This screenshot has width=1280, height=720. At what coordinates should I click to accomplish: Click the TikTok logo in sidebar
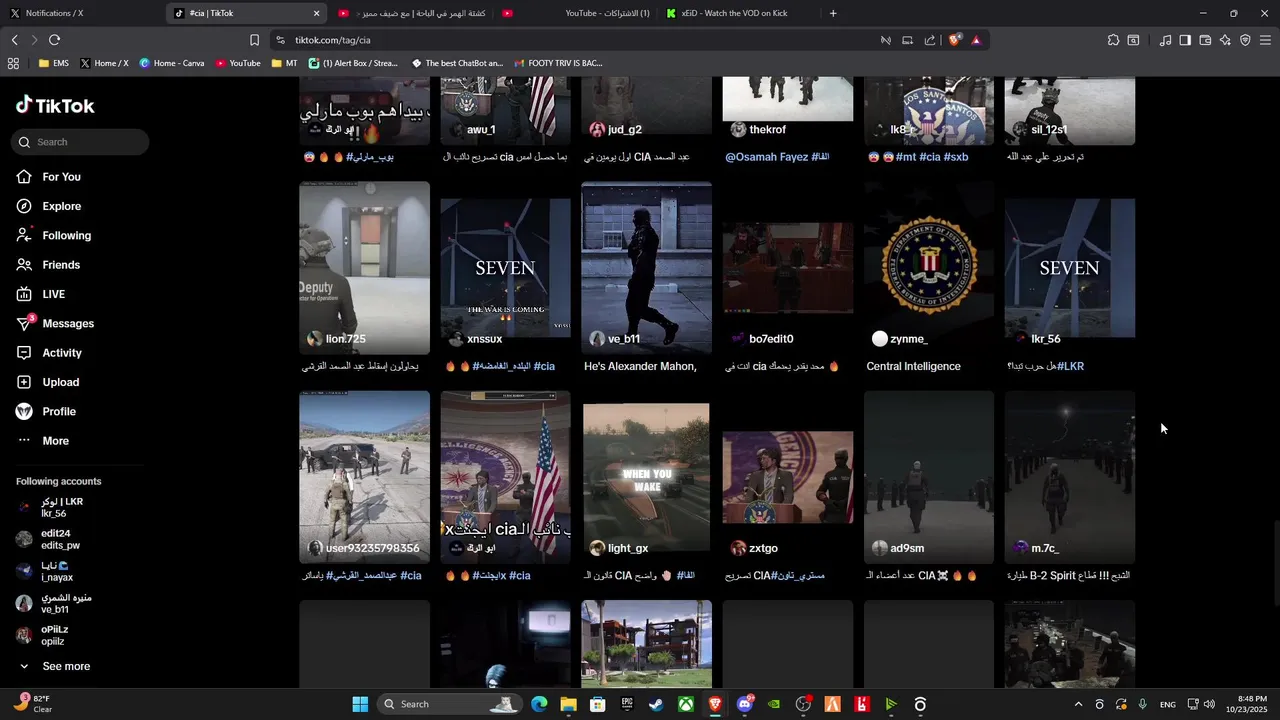click(x=55, y=105)
